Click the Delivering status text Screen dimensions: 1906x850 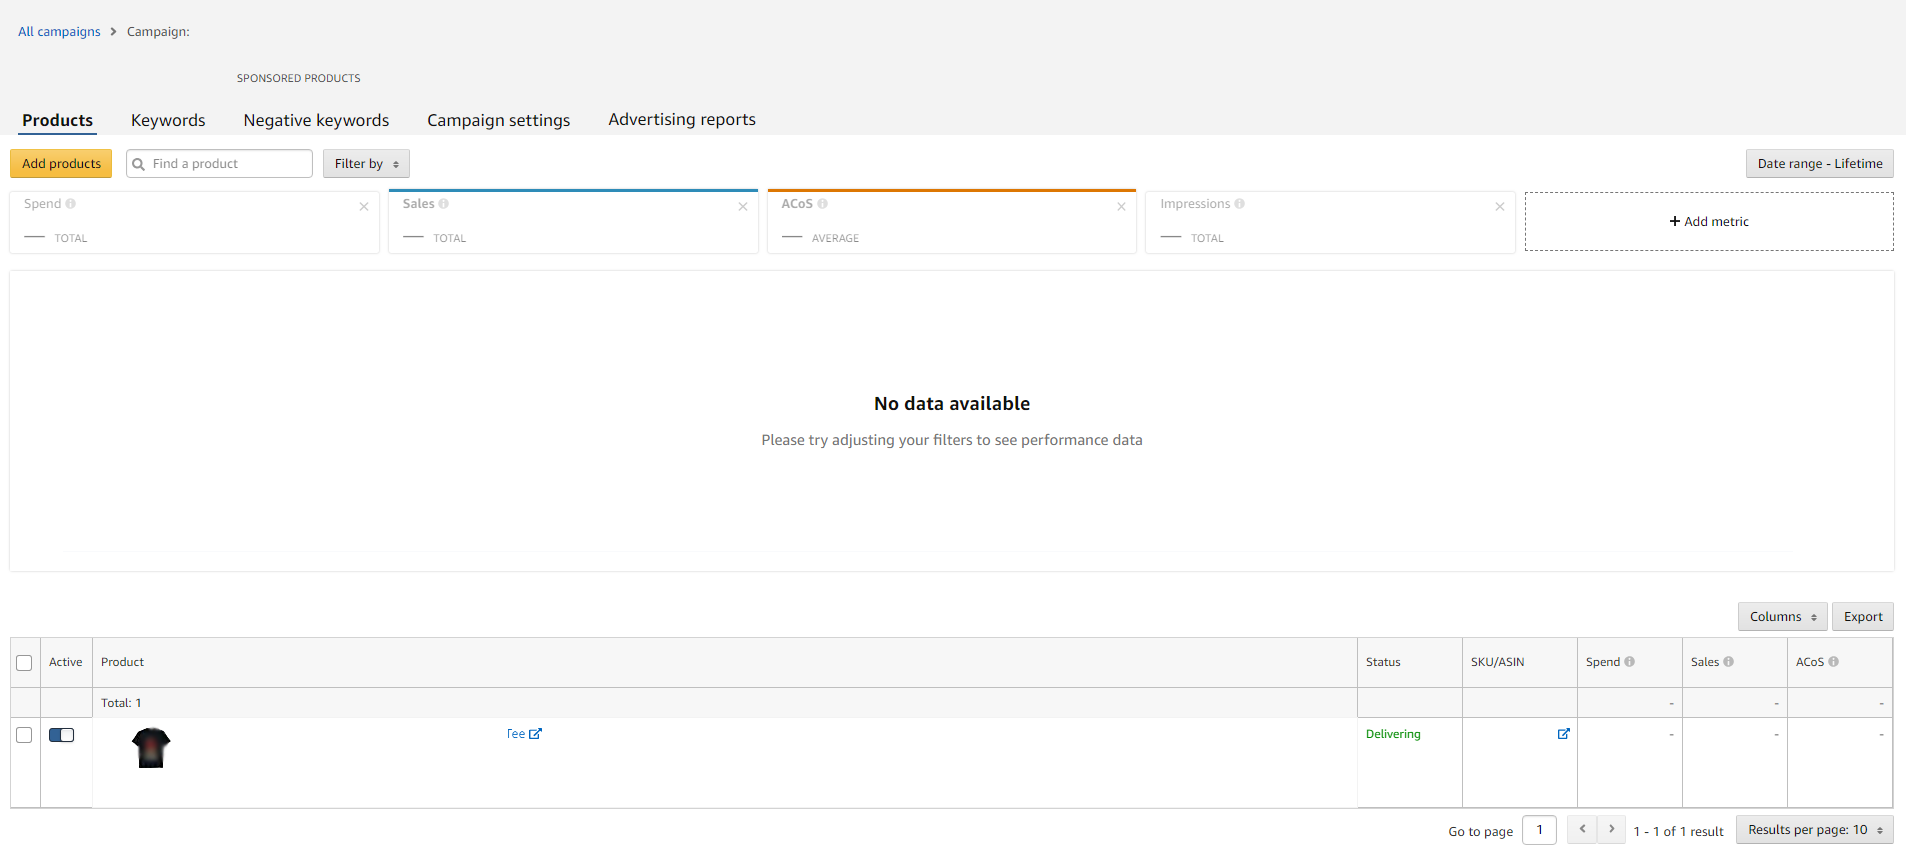tap(1393, 734)
